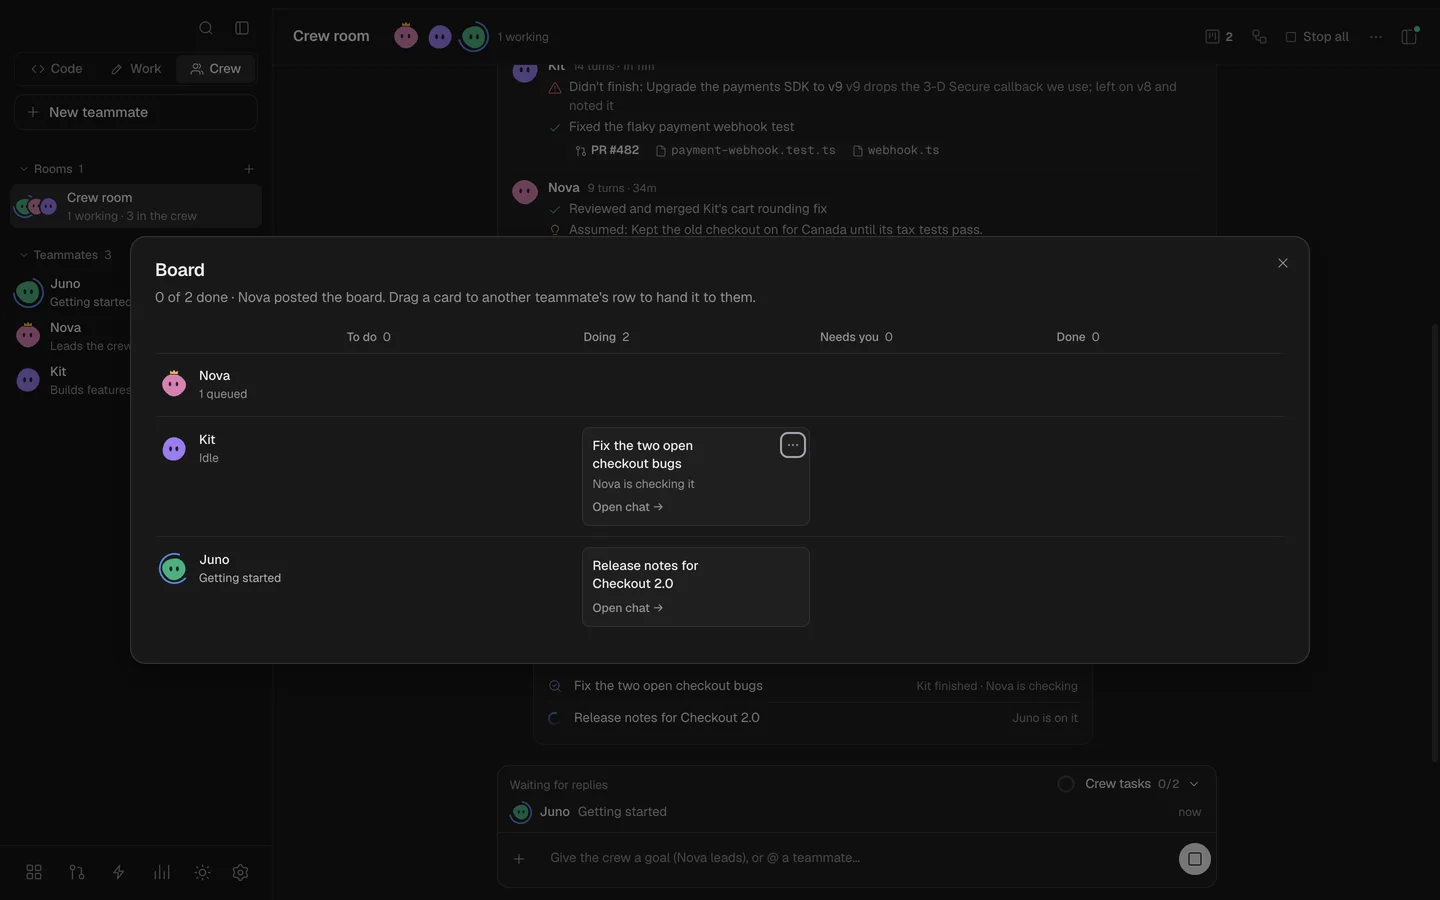
Task: Click the plus attachment icon in message box
Action: [x=519, y=858]
